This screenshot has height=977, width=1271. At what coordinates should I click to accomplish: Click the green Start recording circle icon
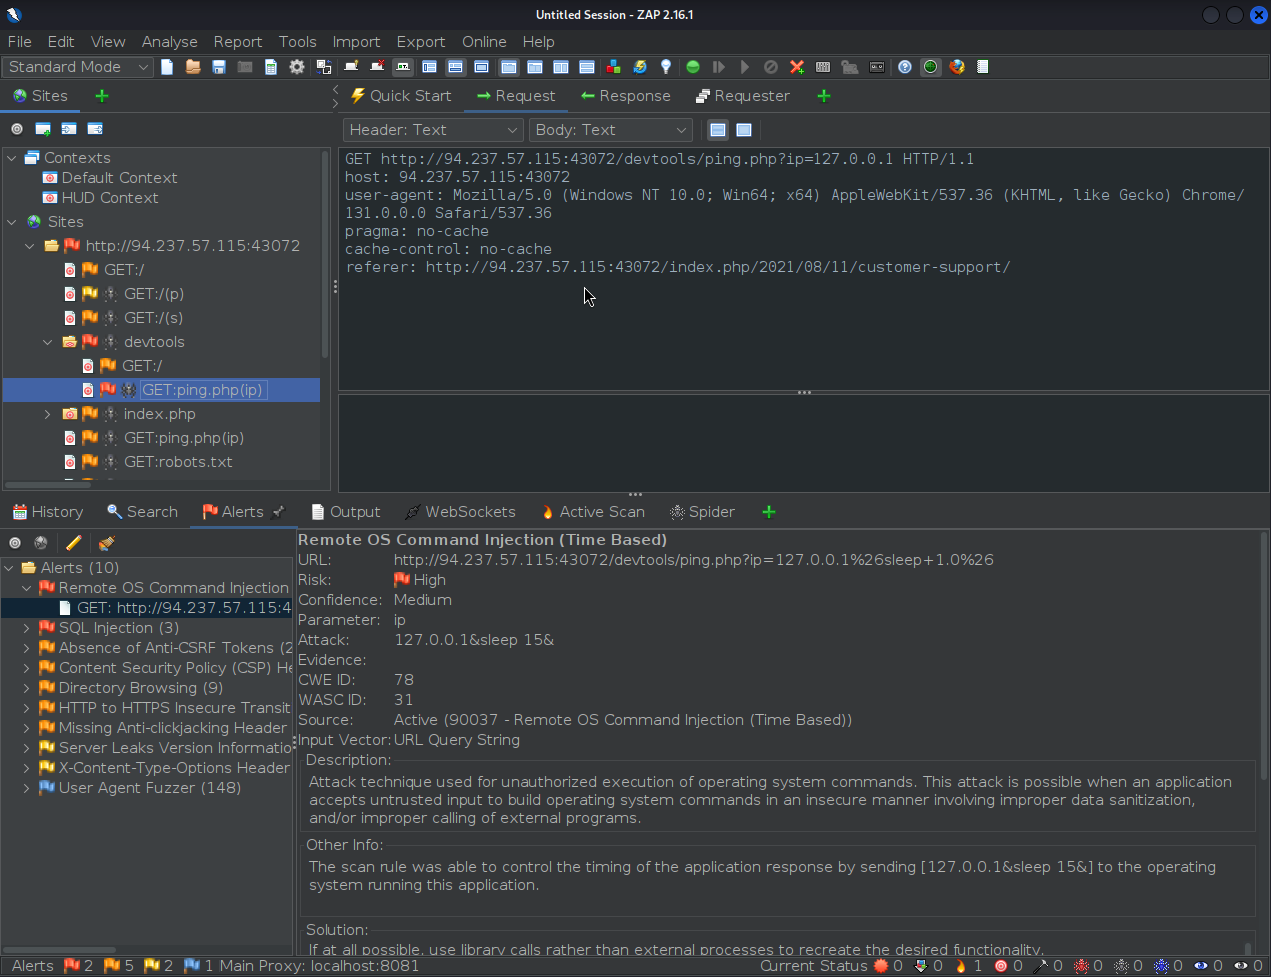pos(693,67)
